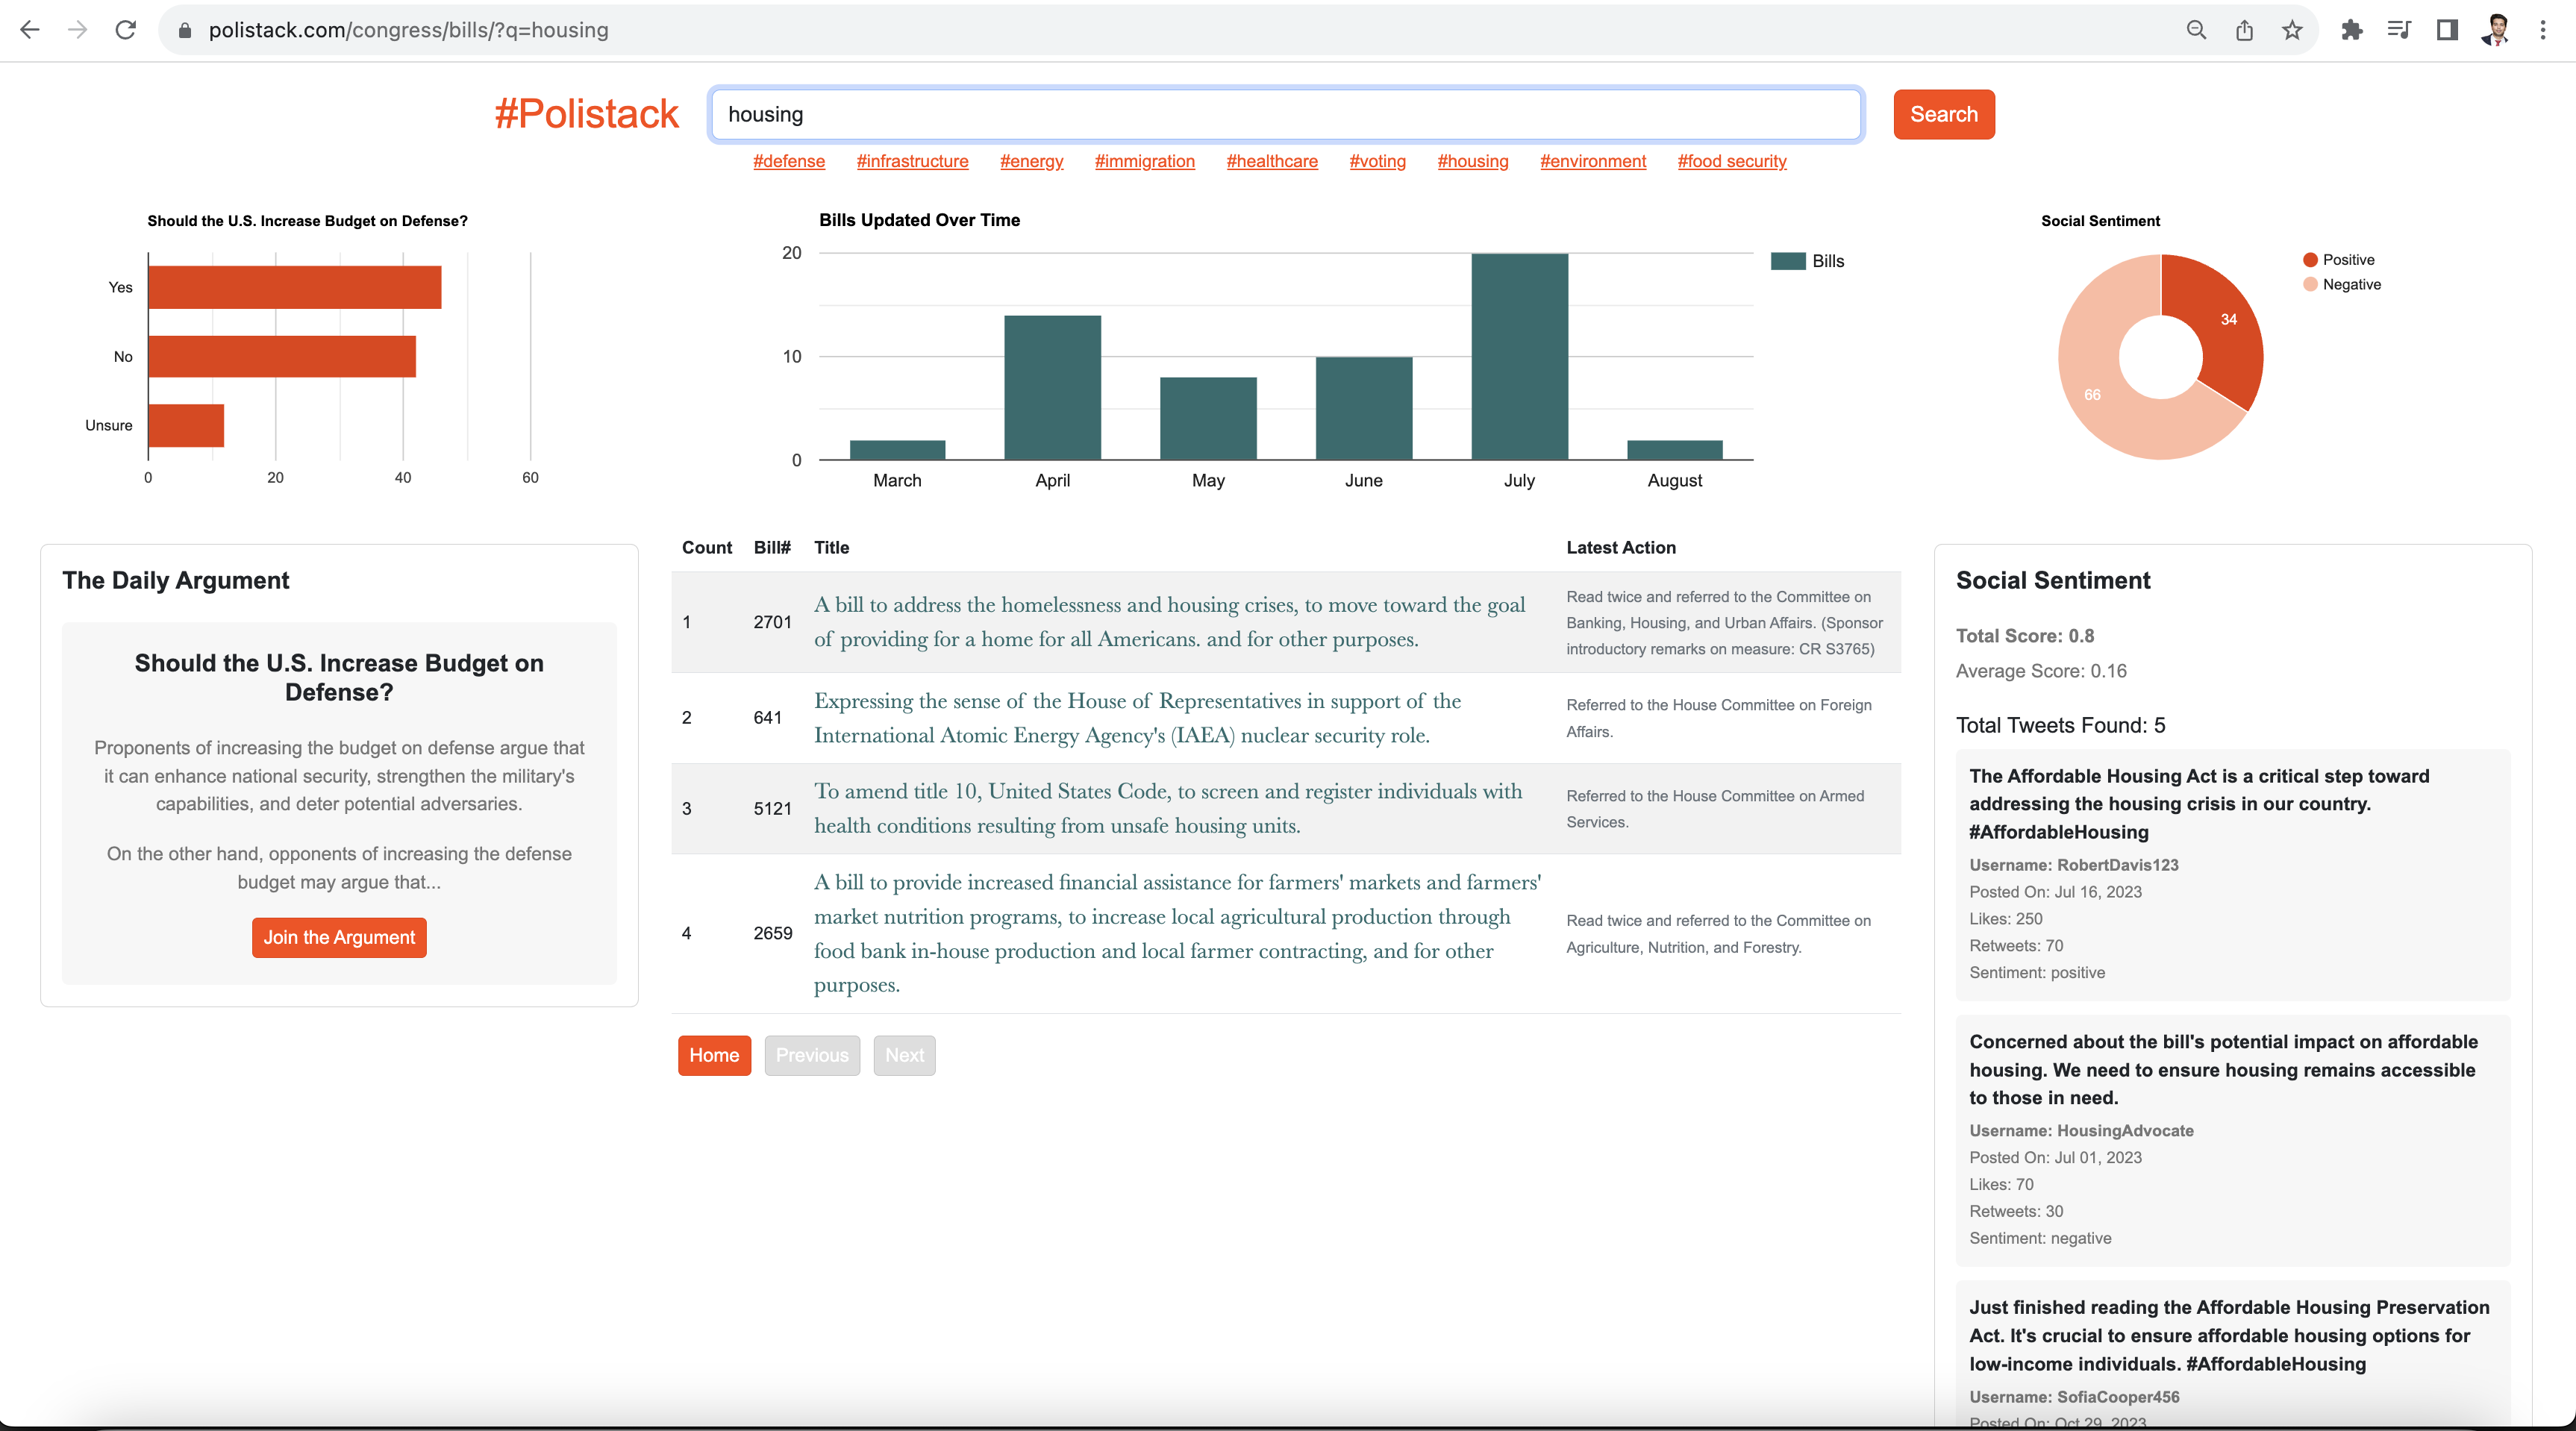Click the Yes bar in defense chart
Image resolution: width=2576 pixels, height=1431 pixels.
coord(295,287)
